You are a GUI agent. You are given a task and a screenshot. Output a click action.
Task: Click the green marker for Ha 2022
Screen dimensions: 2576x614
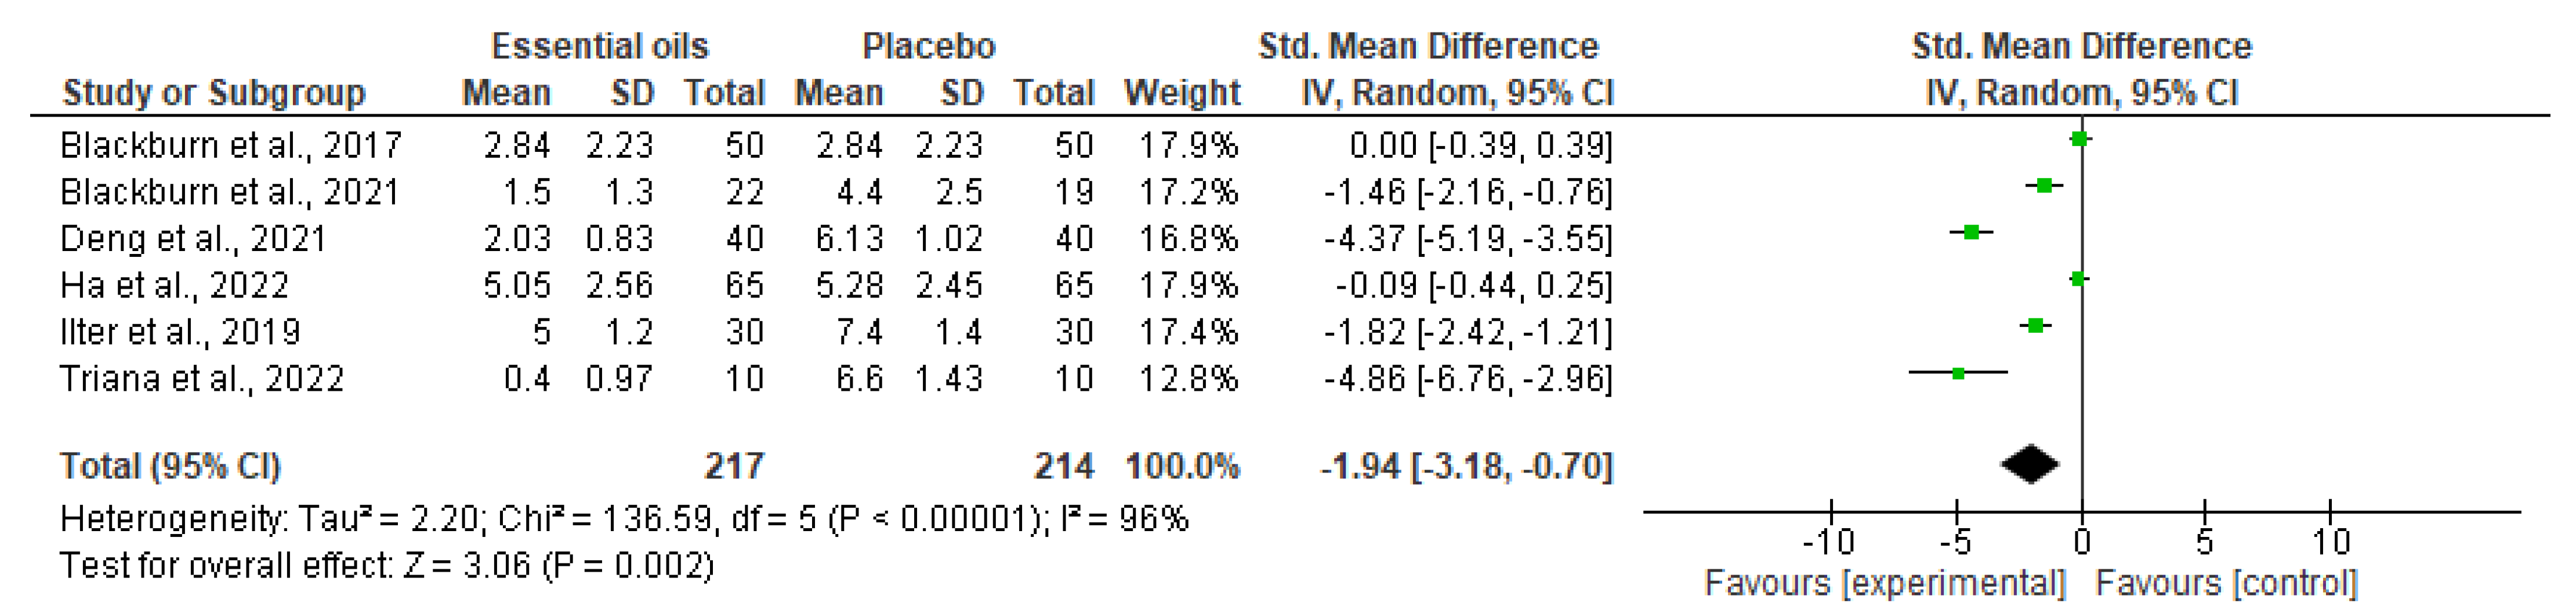(2078, 279)
